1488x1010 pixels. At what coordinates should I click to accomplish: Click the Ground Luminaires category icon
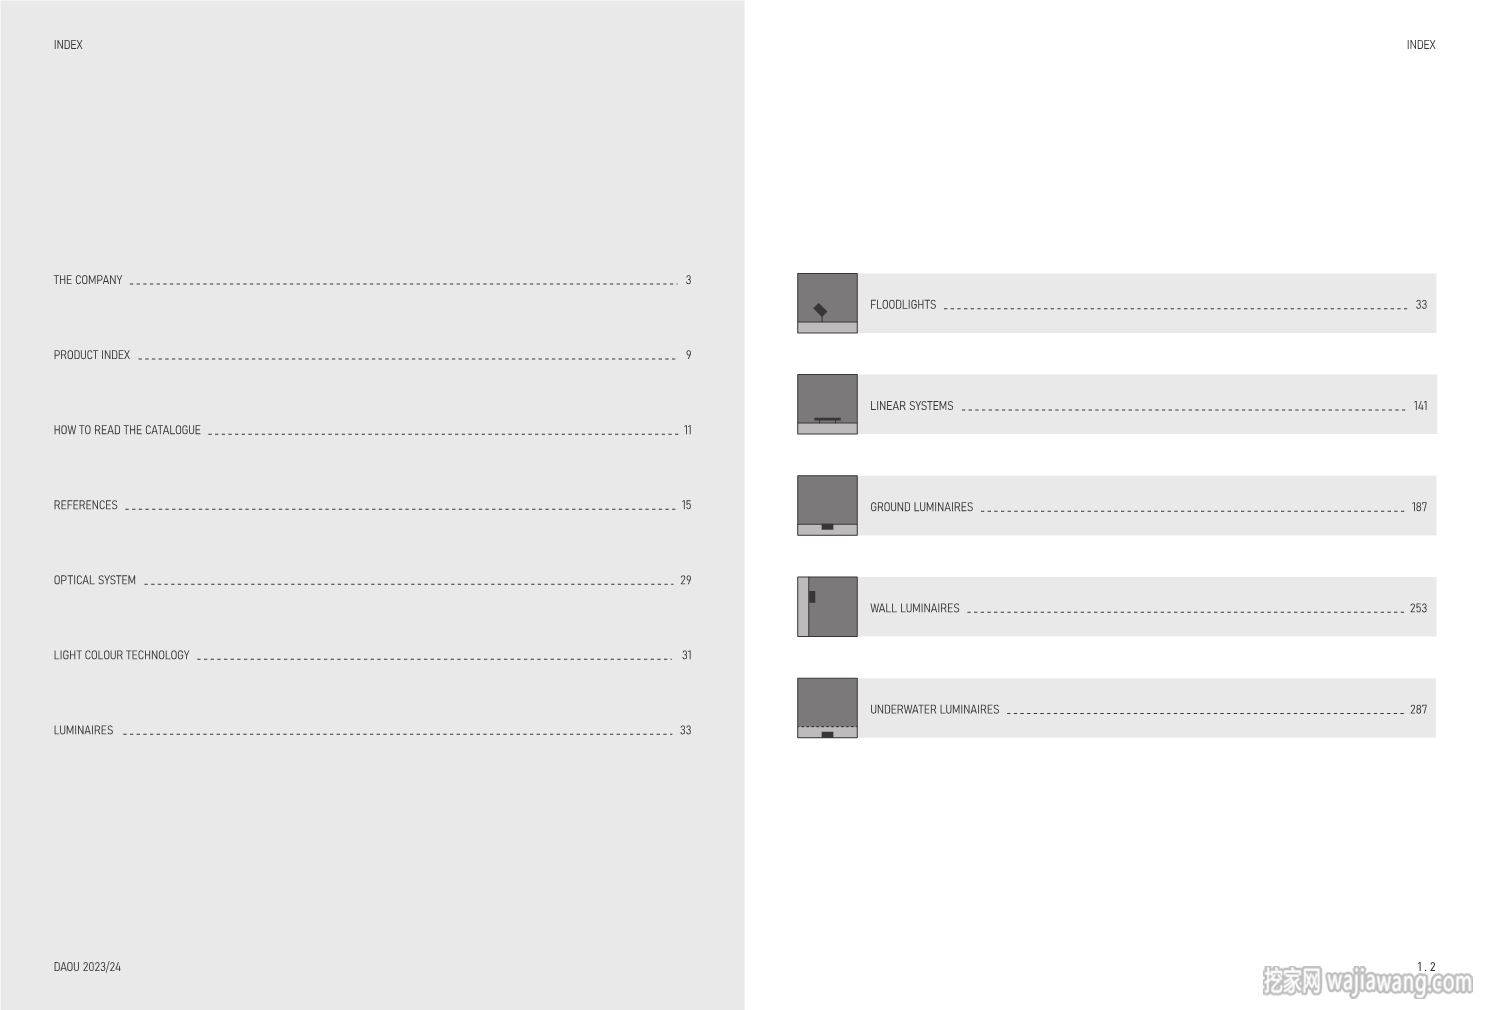click(827, 505)
